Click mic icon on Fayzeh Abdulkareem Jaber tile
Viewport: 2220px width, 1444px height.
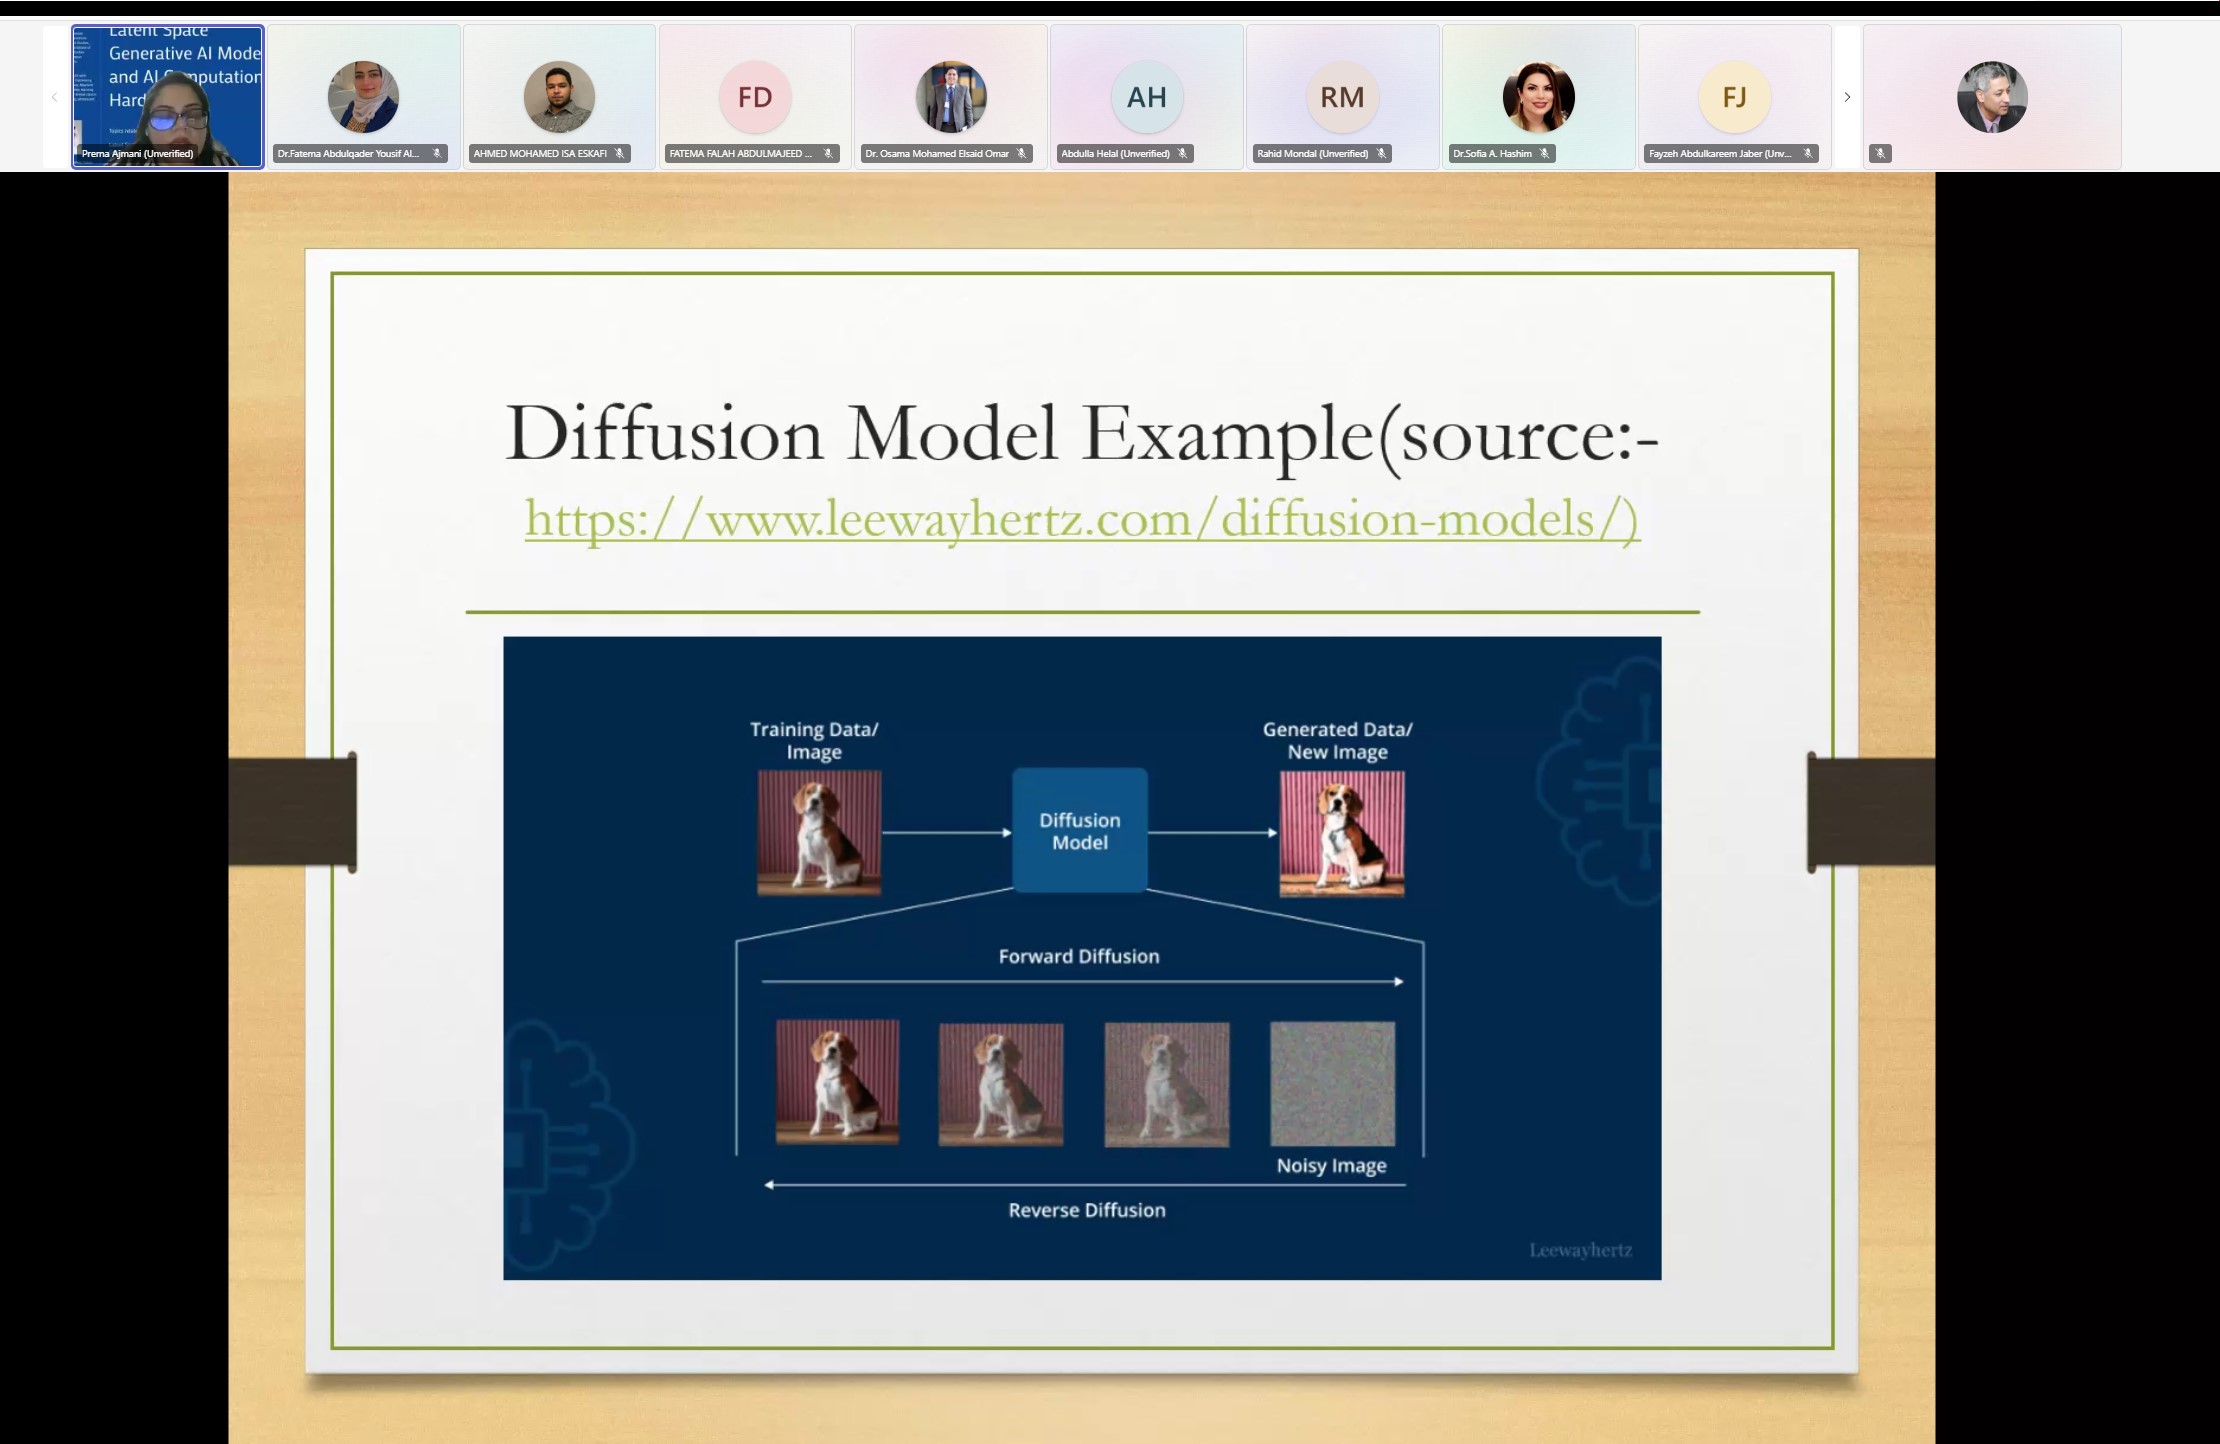[1808, 153]
